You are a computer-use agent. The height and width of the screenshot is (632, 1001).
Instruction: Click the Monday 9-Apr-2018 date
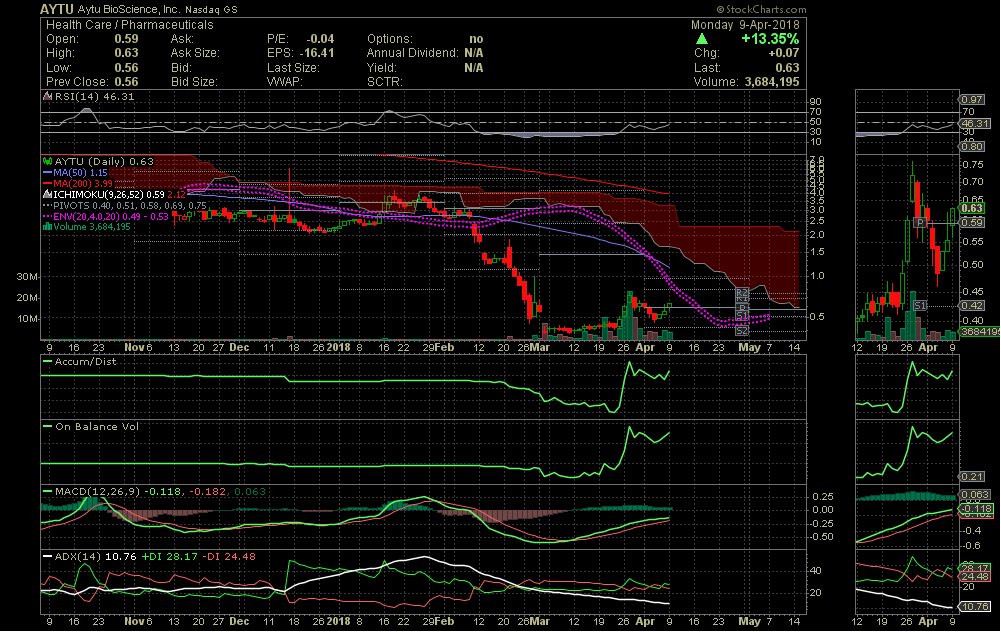(x=745, y=25)
